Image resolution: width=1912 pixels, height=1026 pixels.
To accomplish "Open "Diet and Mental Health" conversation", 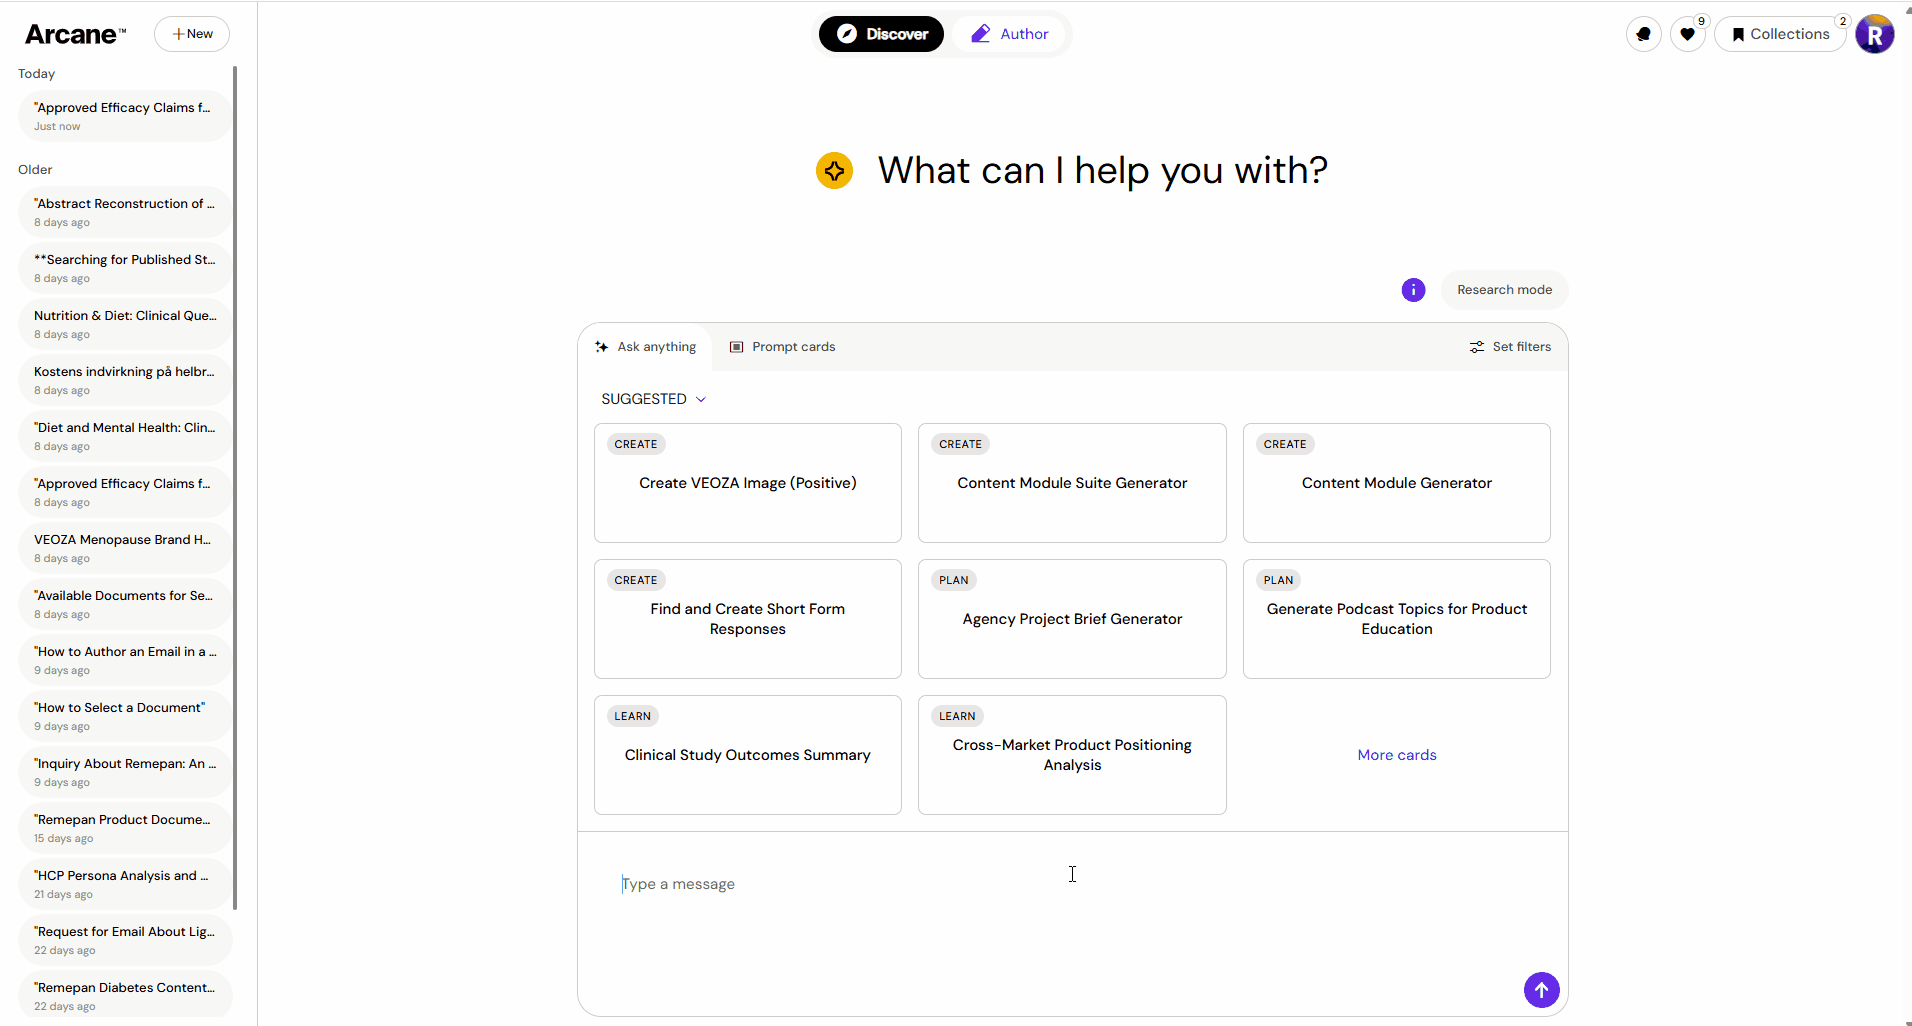I will [125, 436].
